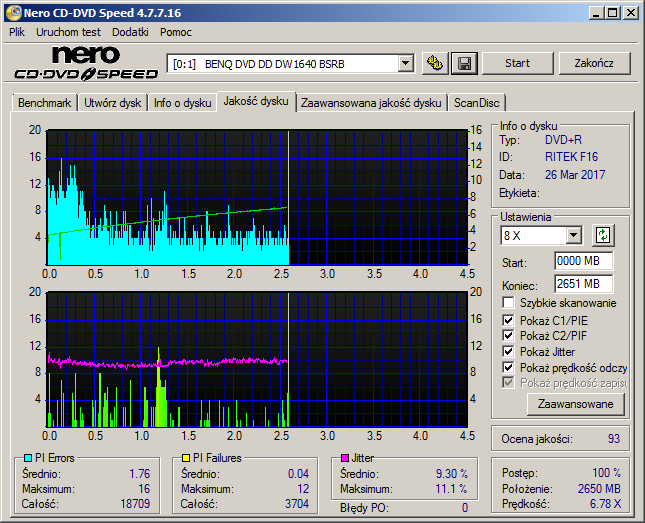This screenshot has height=523, width=645.
Task: Click the Nero disc icon in title bar
Action: pos(13,13)
